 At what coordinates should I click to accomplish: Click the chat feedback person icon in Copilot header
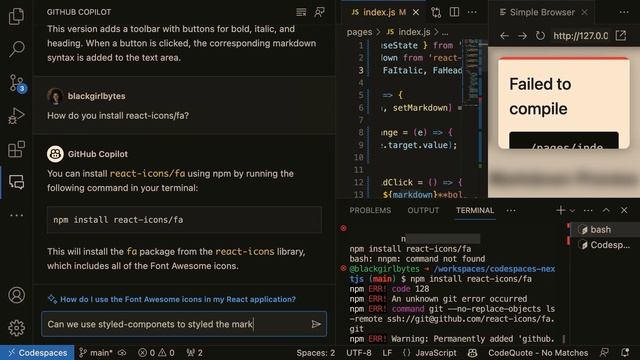pyautogui.click(x=320, y=12)
